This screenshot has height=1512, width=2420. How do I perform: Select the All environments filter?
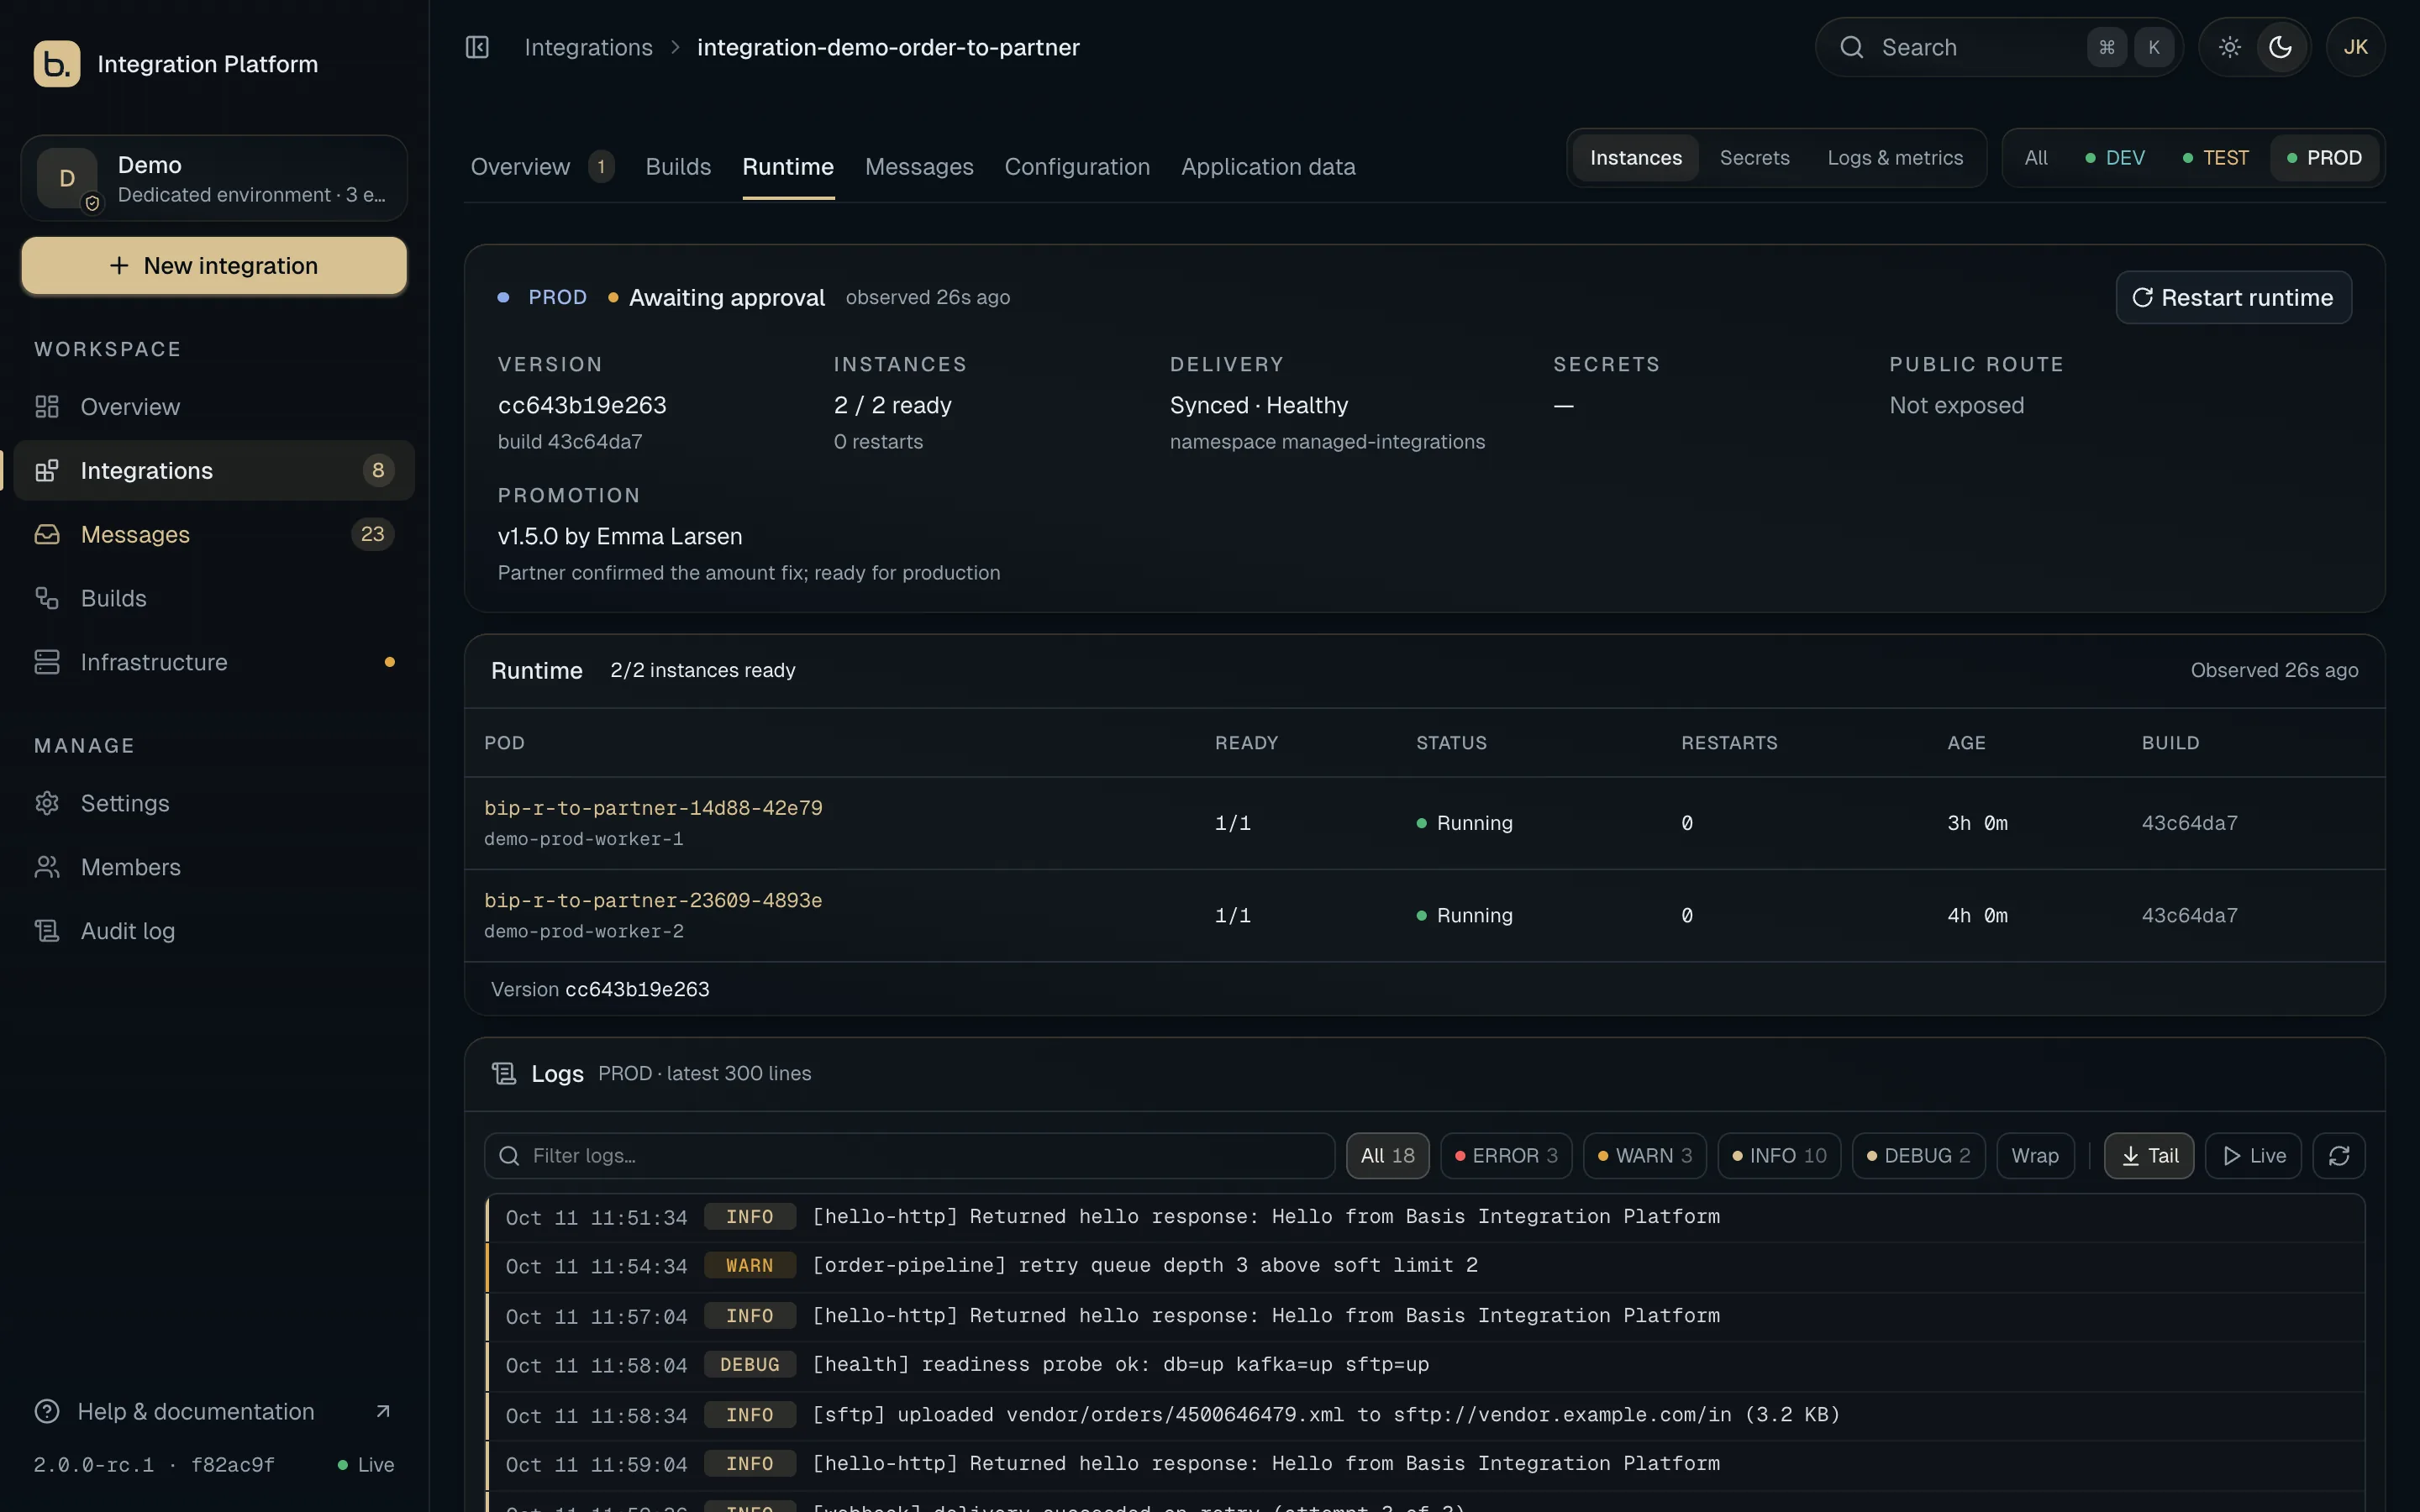(2035, 158)
